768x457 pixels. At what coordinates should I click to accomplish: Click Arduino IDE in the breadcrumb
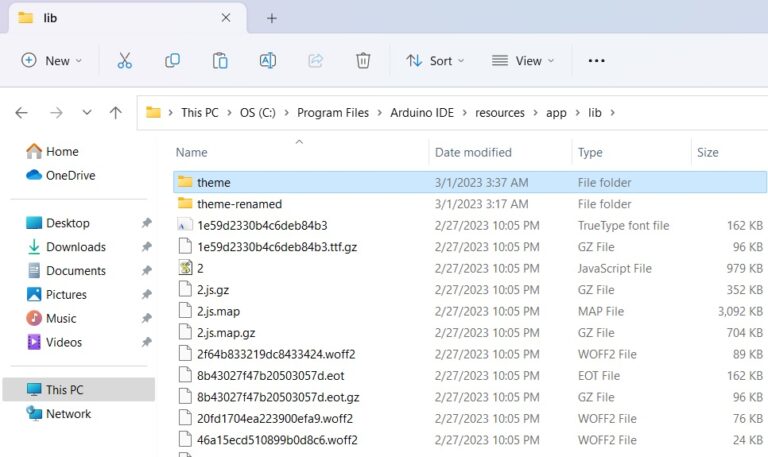[x=422, y=113]
